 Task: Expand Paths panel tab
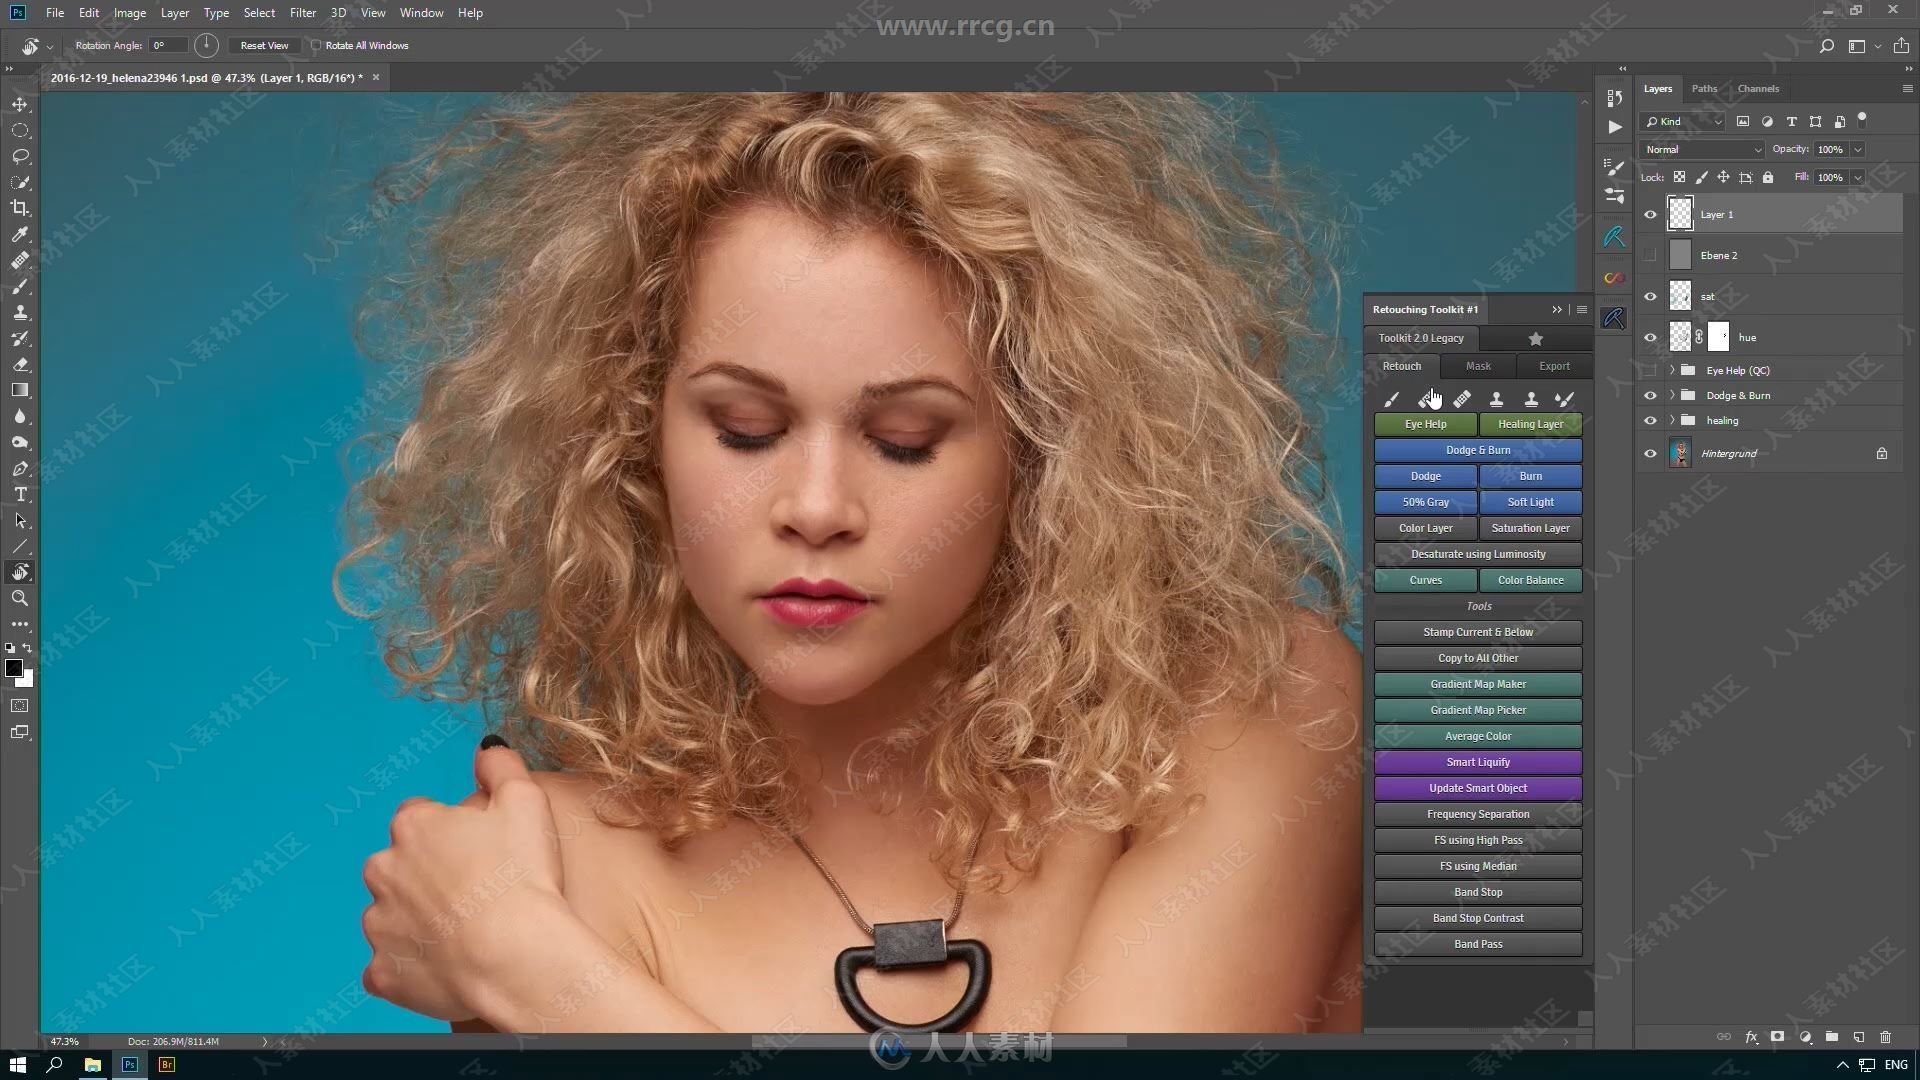1705,88
